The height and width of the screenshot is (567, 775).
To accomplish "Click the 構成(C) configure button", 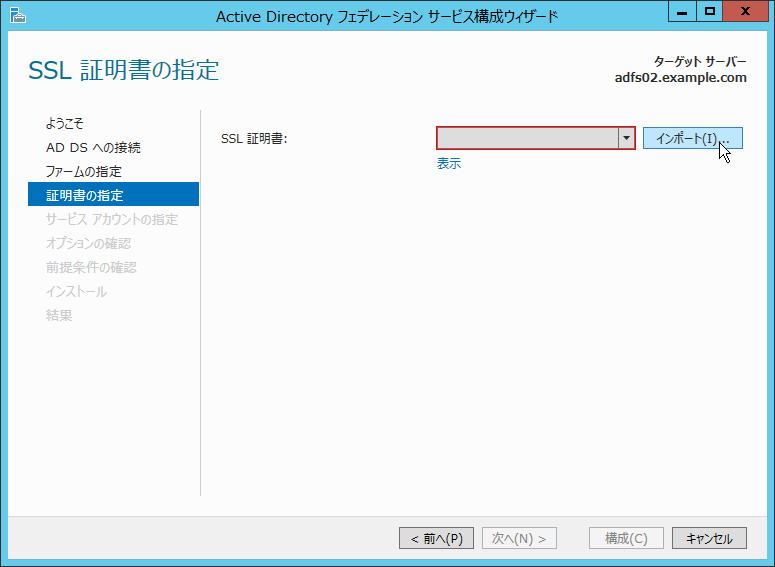I will coord(626,538).
